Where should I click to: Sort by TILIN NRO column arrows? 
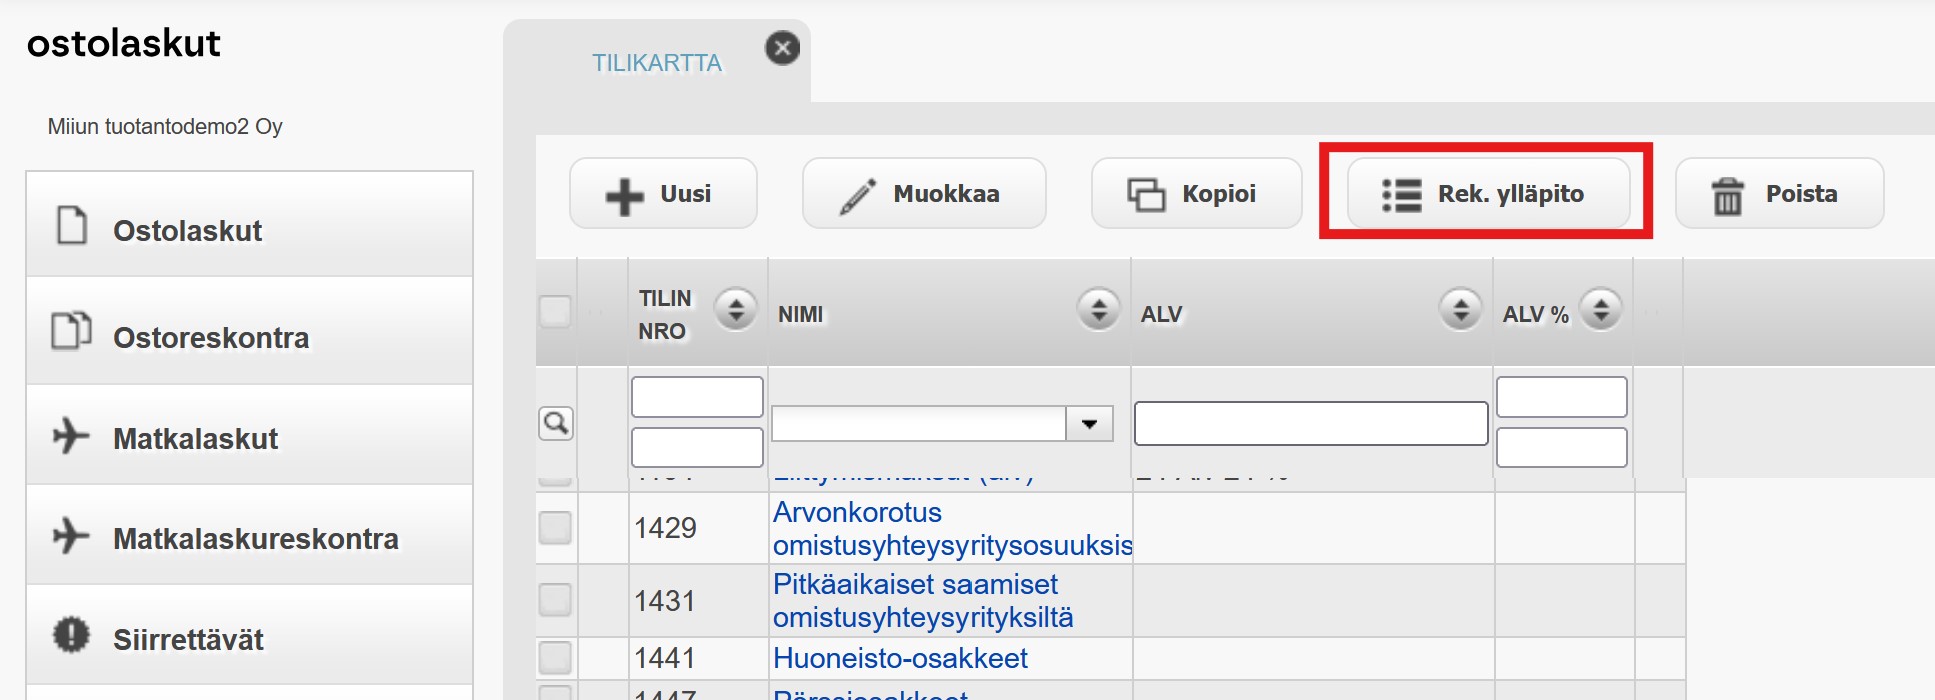pos(736,309)
